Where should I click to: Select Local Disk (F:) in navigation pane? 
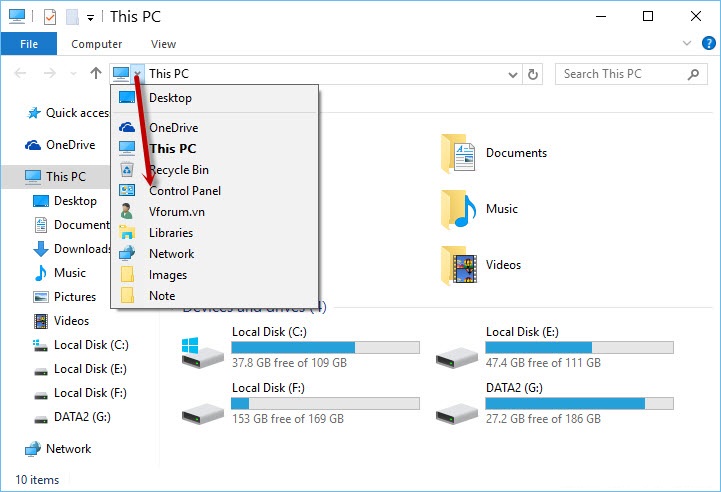pos(80,393)
